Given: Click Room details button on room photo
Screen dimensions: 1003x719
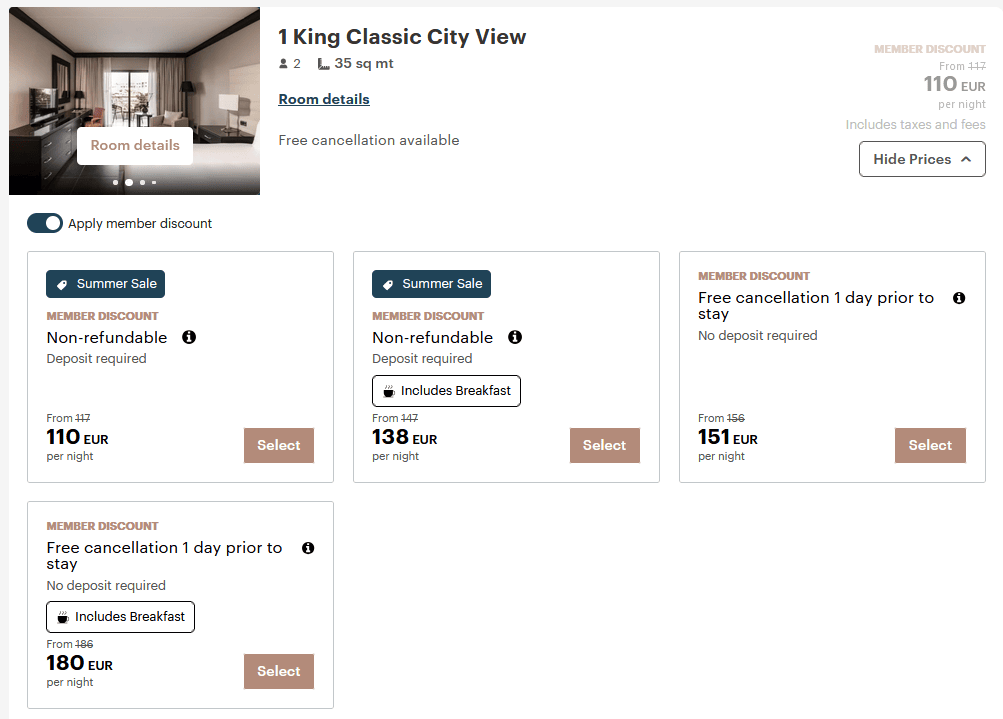Looking at the screenshot, I should click(135, 145).
